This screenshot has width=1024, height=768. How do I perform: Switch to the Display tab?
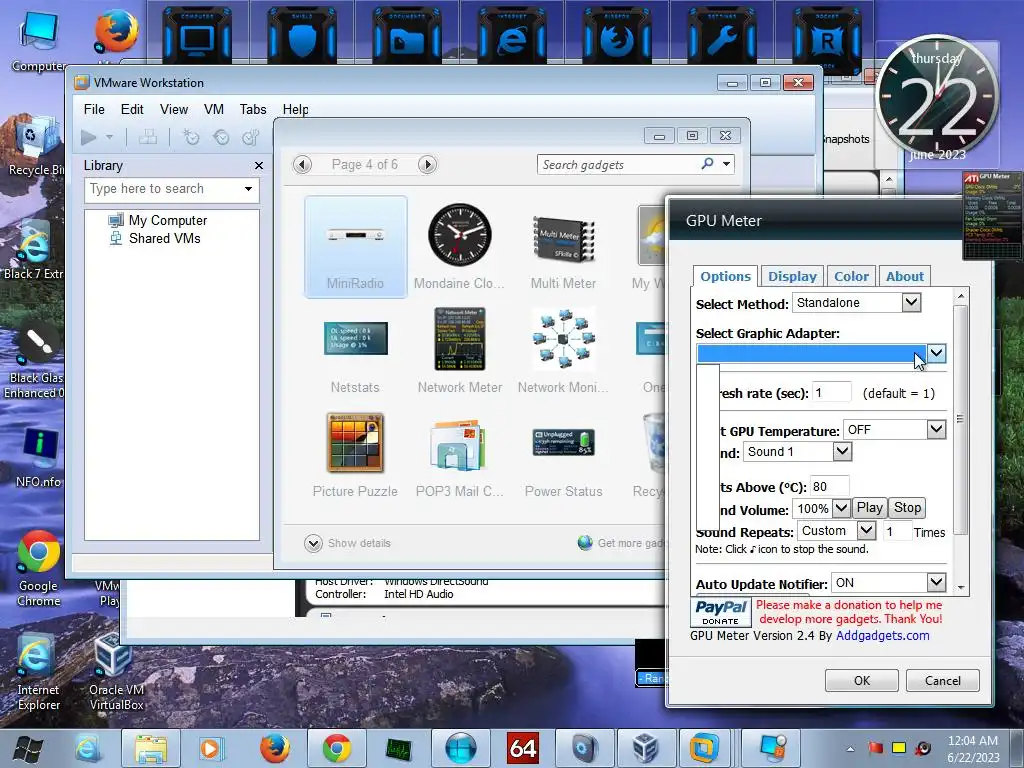(x=792, y=276)
